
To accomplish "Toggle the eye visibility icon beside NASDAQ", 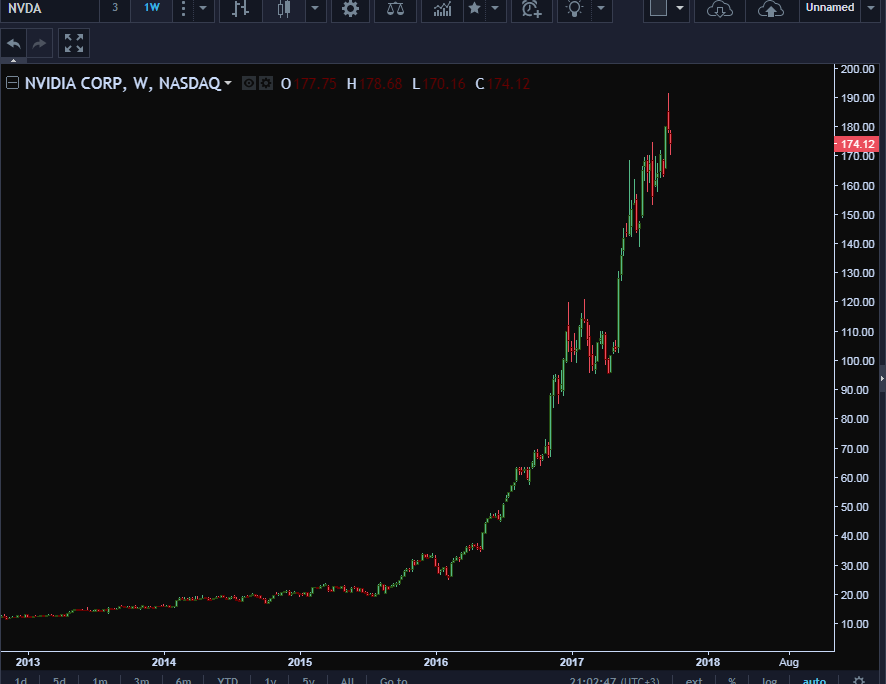I will click(250, 84).
